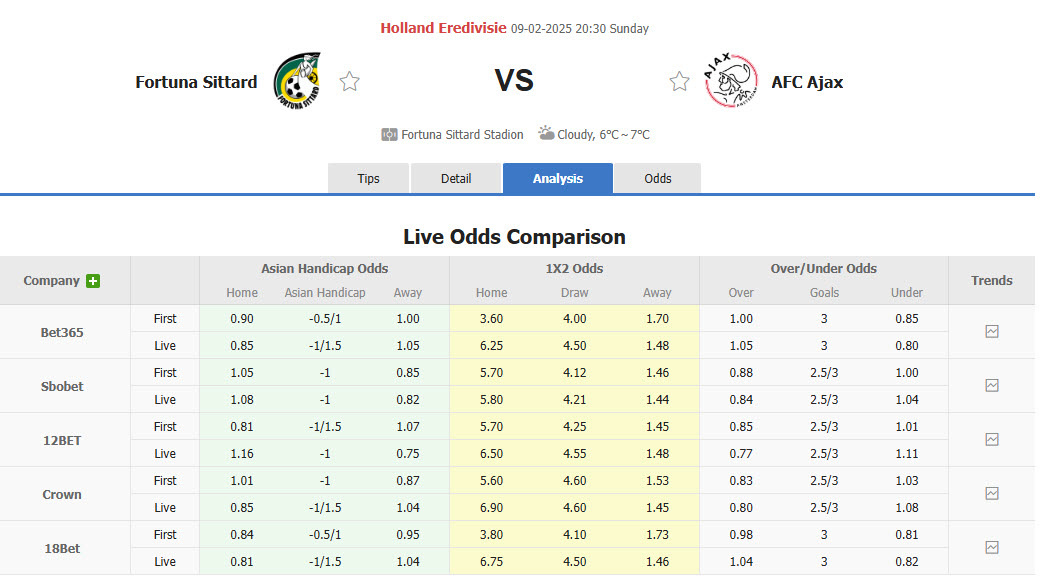Open the 18Bet trends chart icon
Viewport: 1043px width, 580px height.
(x=991, y=548)
